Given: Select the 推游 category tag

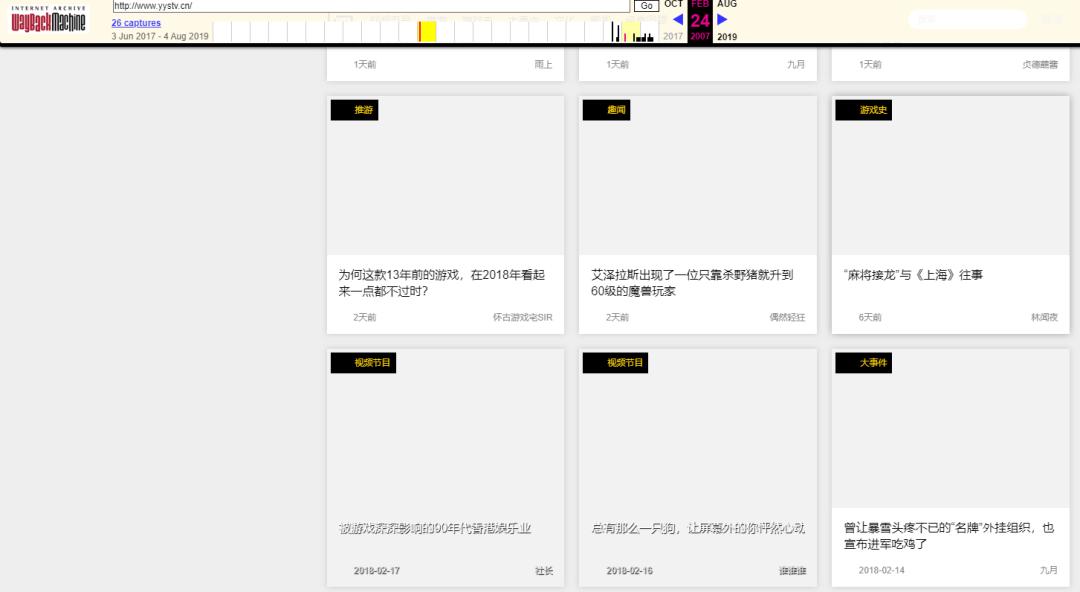Looking at the screenshot, I should (356, 110).
